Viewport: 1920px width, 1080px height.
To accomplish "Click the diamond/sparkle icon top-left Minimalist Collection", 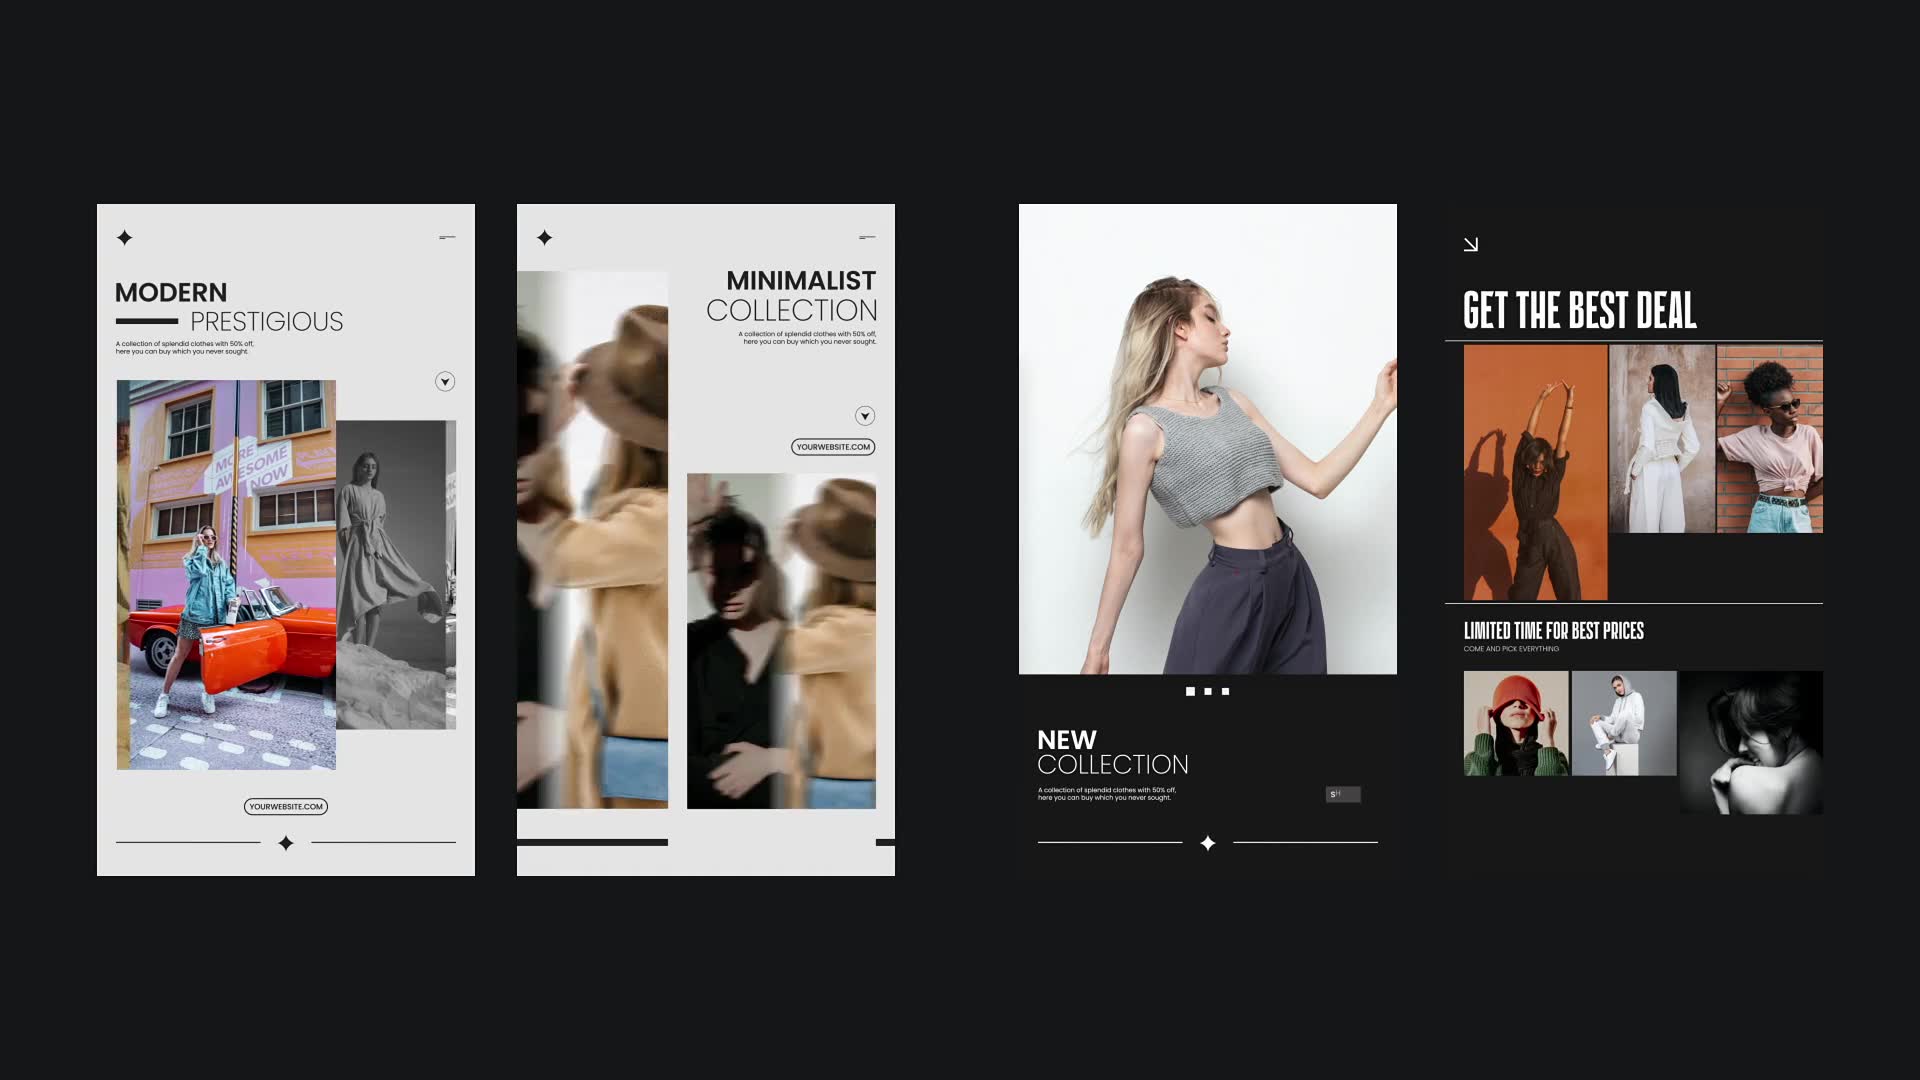I will pos(545,237).
